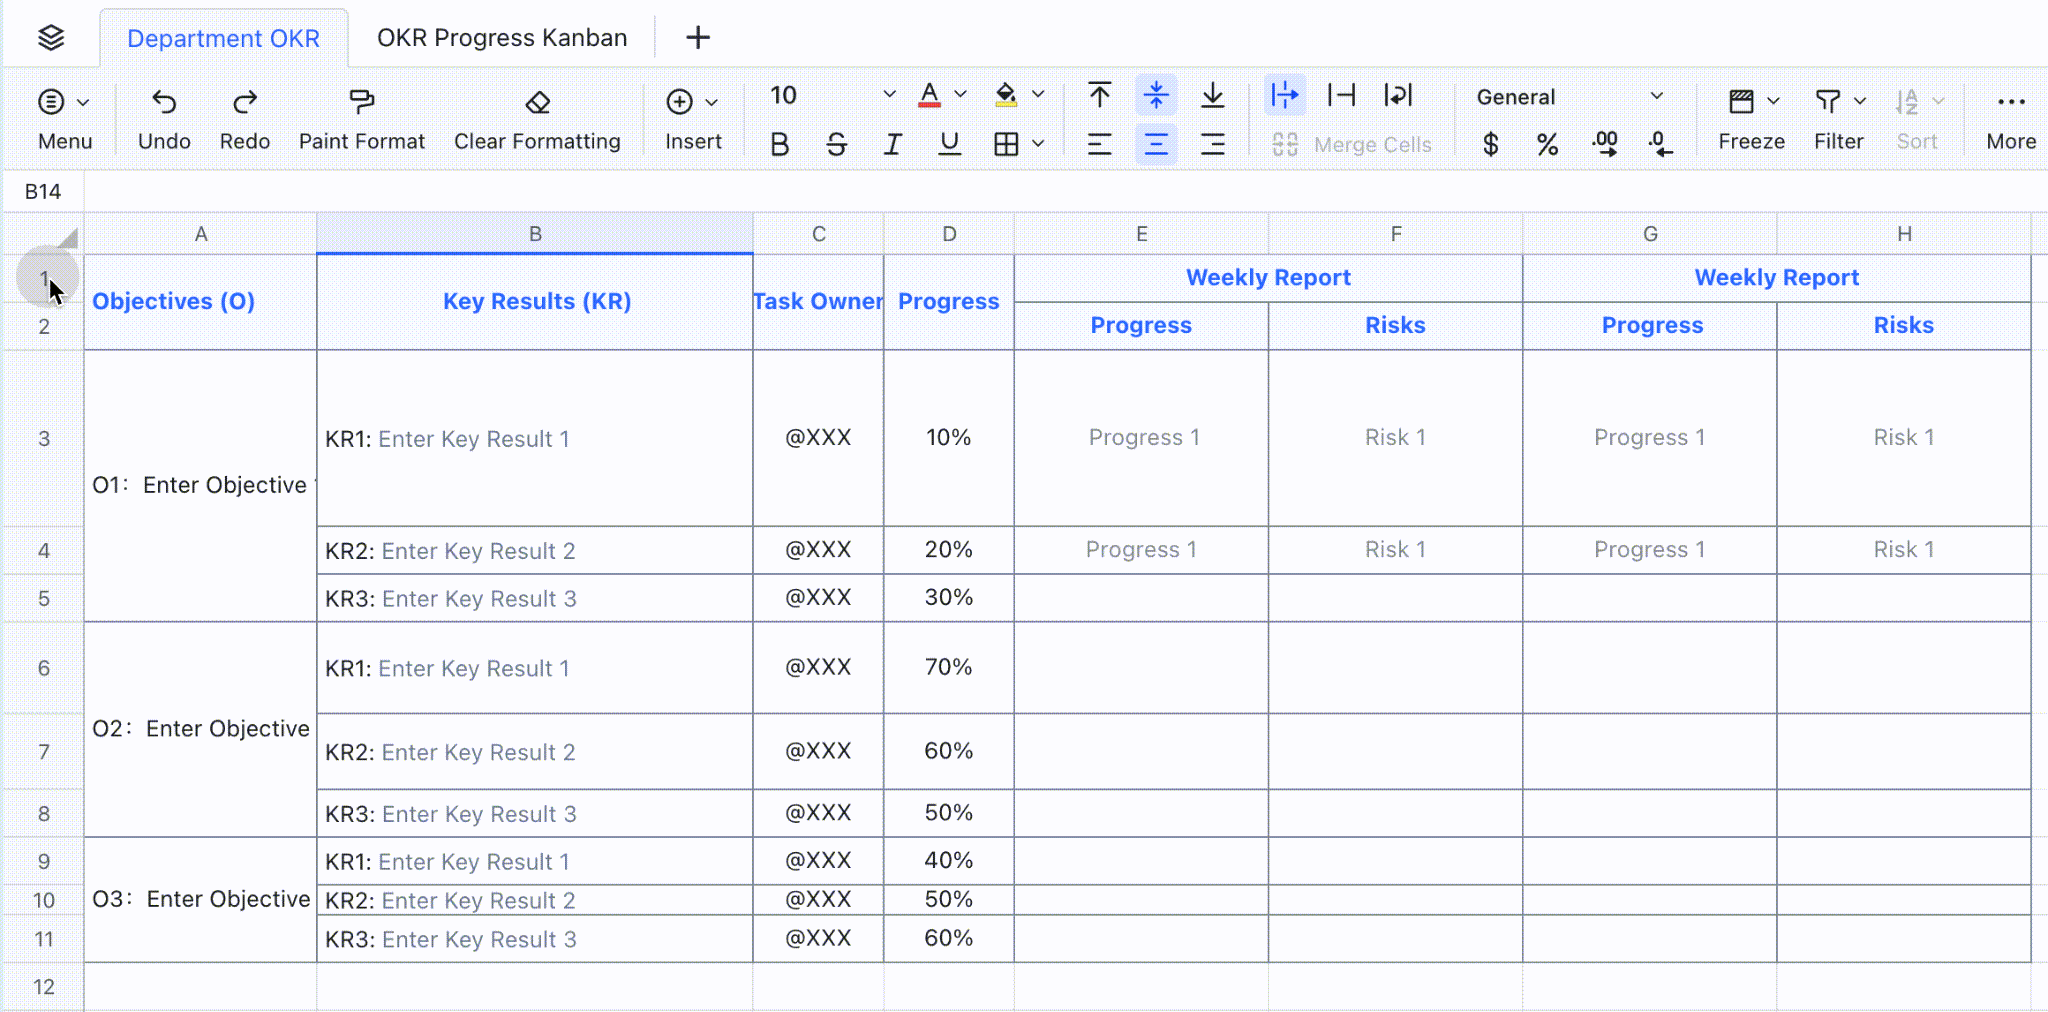Screen dimensions: 2048x1012
Task: Click KR3: Enter Key Result 3 in row 11
Action: pyautogui.click(x=535, y=940)
